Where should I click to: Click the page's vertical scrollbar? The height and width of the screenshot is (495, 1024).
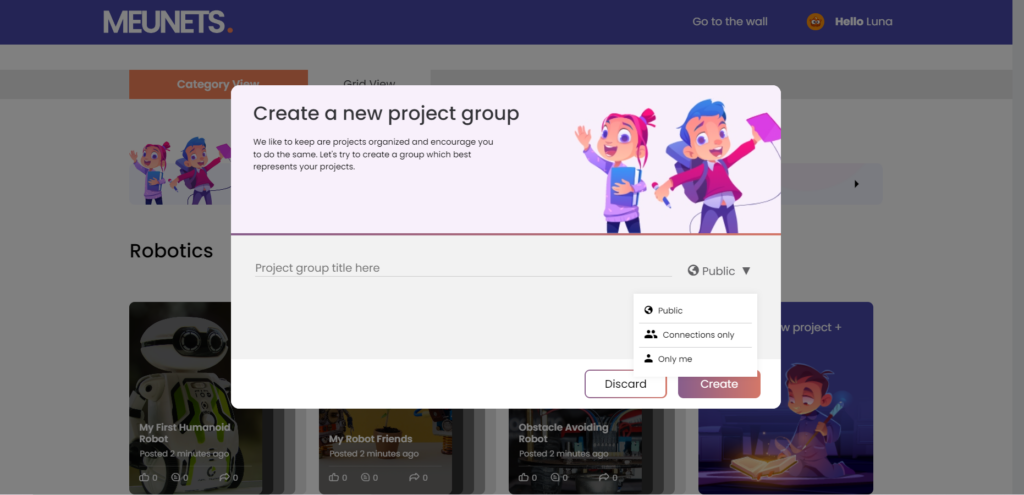click(x=1018, y=248)
